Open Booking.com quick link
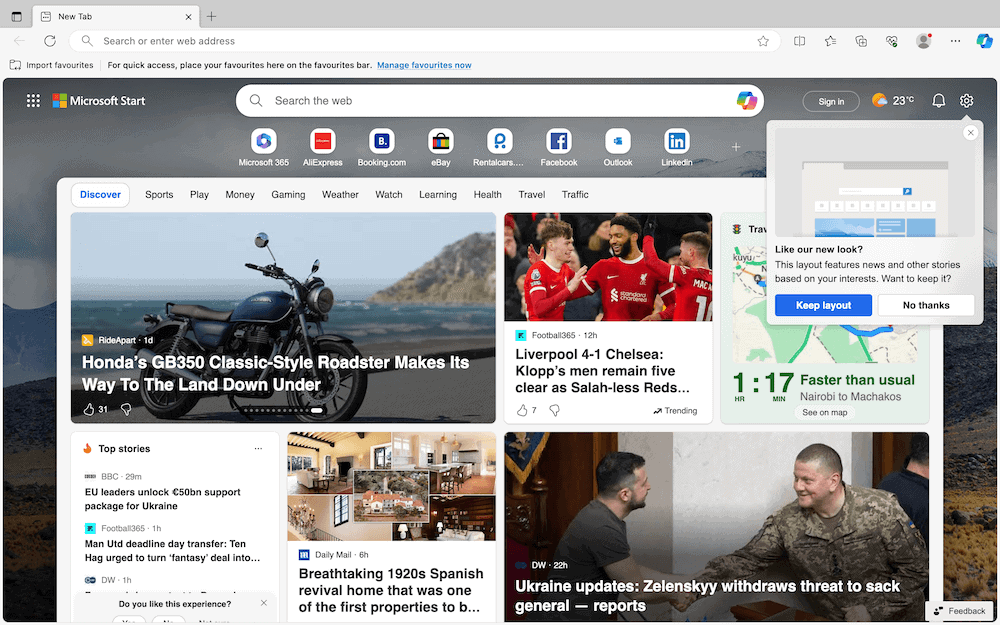The image size is (1000, 625). 381,147
